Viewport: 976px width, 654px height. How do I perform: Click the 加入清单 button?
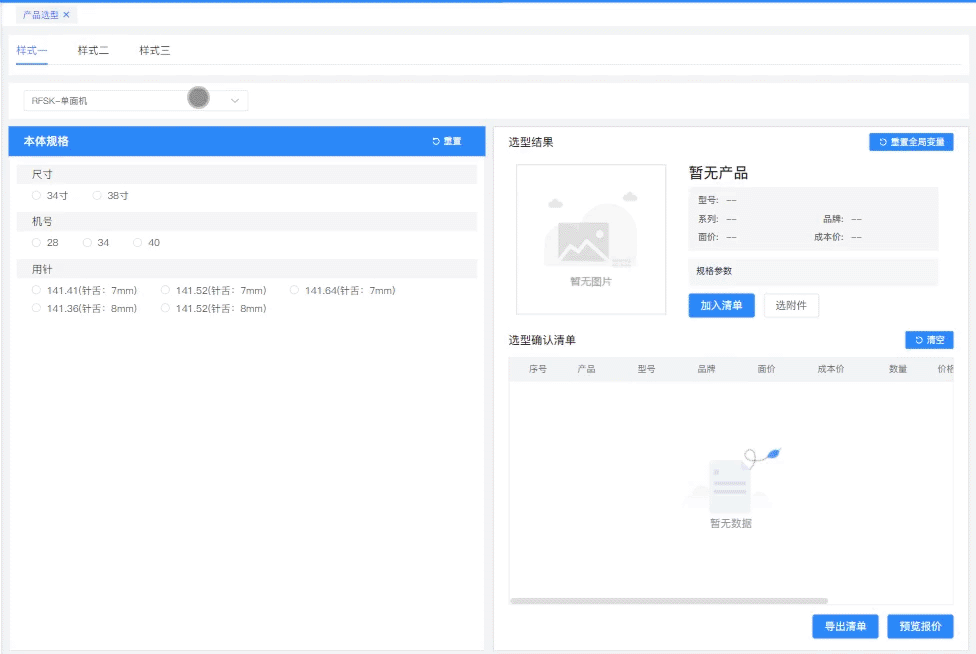coord(721,306)
